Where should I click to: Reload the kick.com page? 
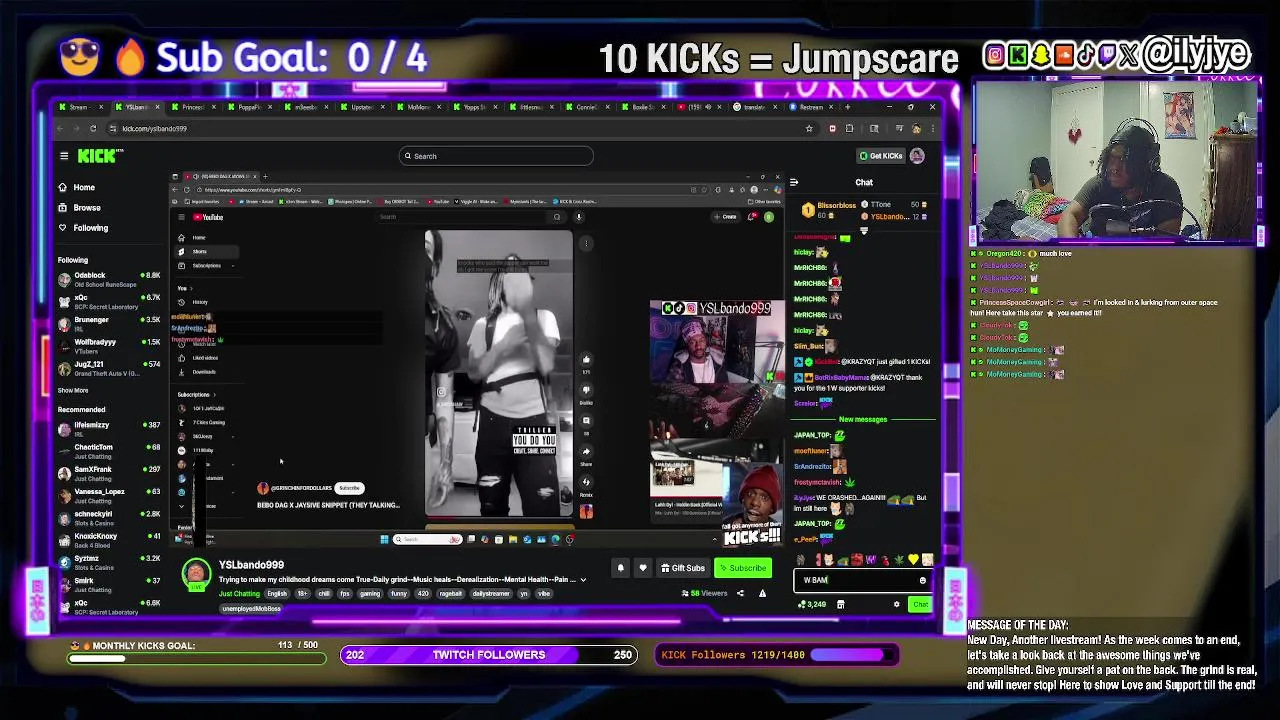(x=93, y=128)
